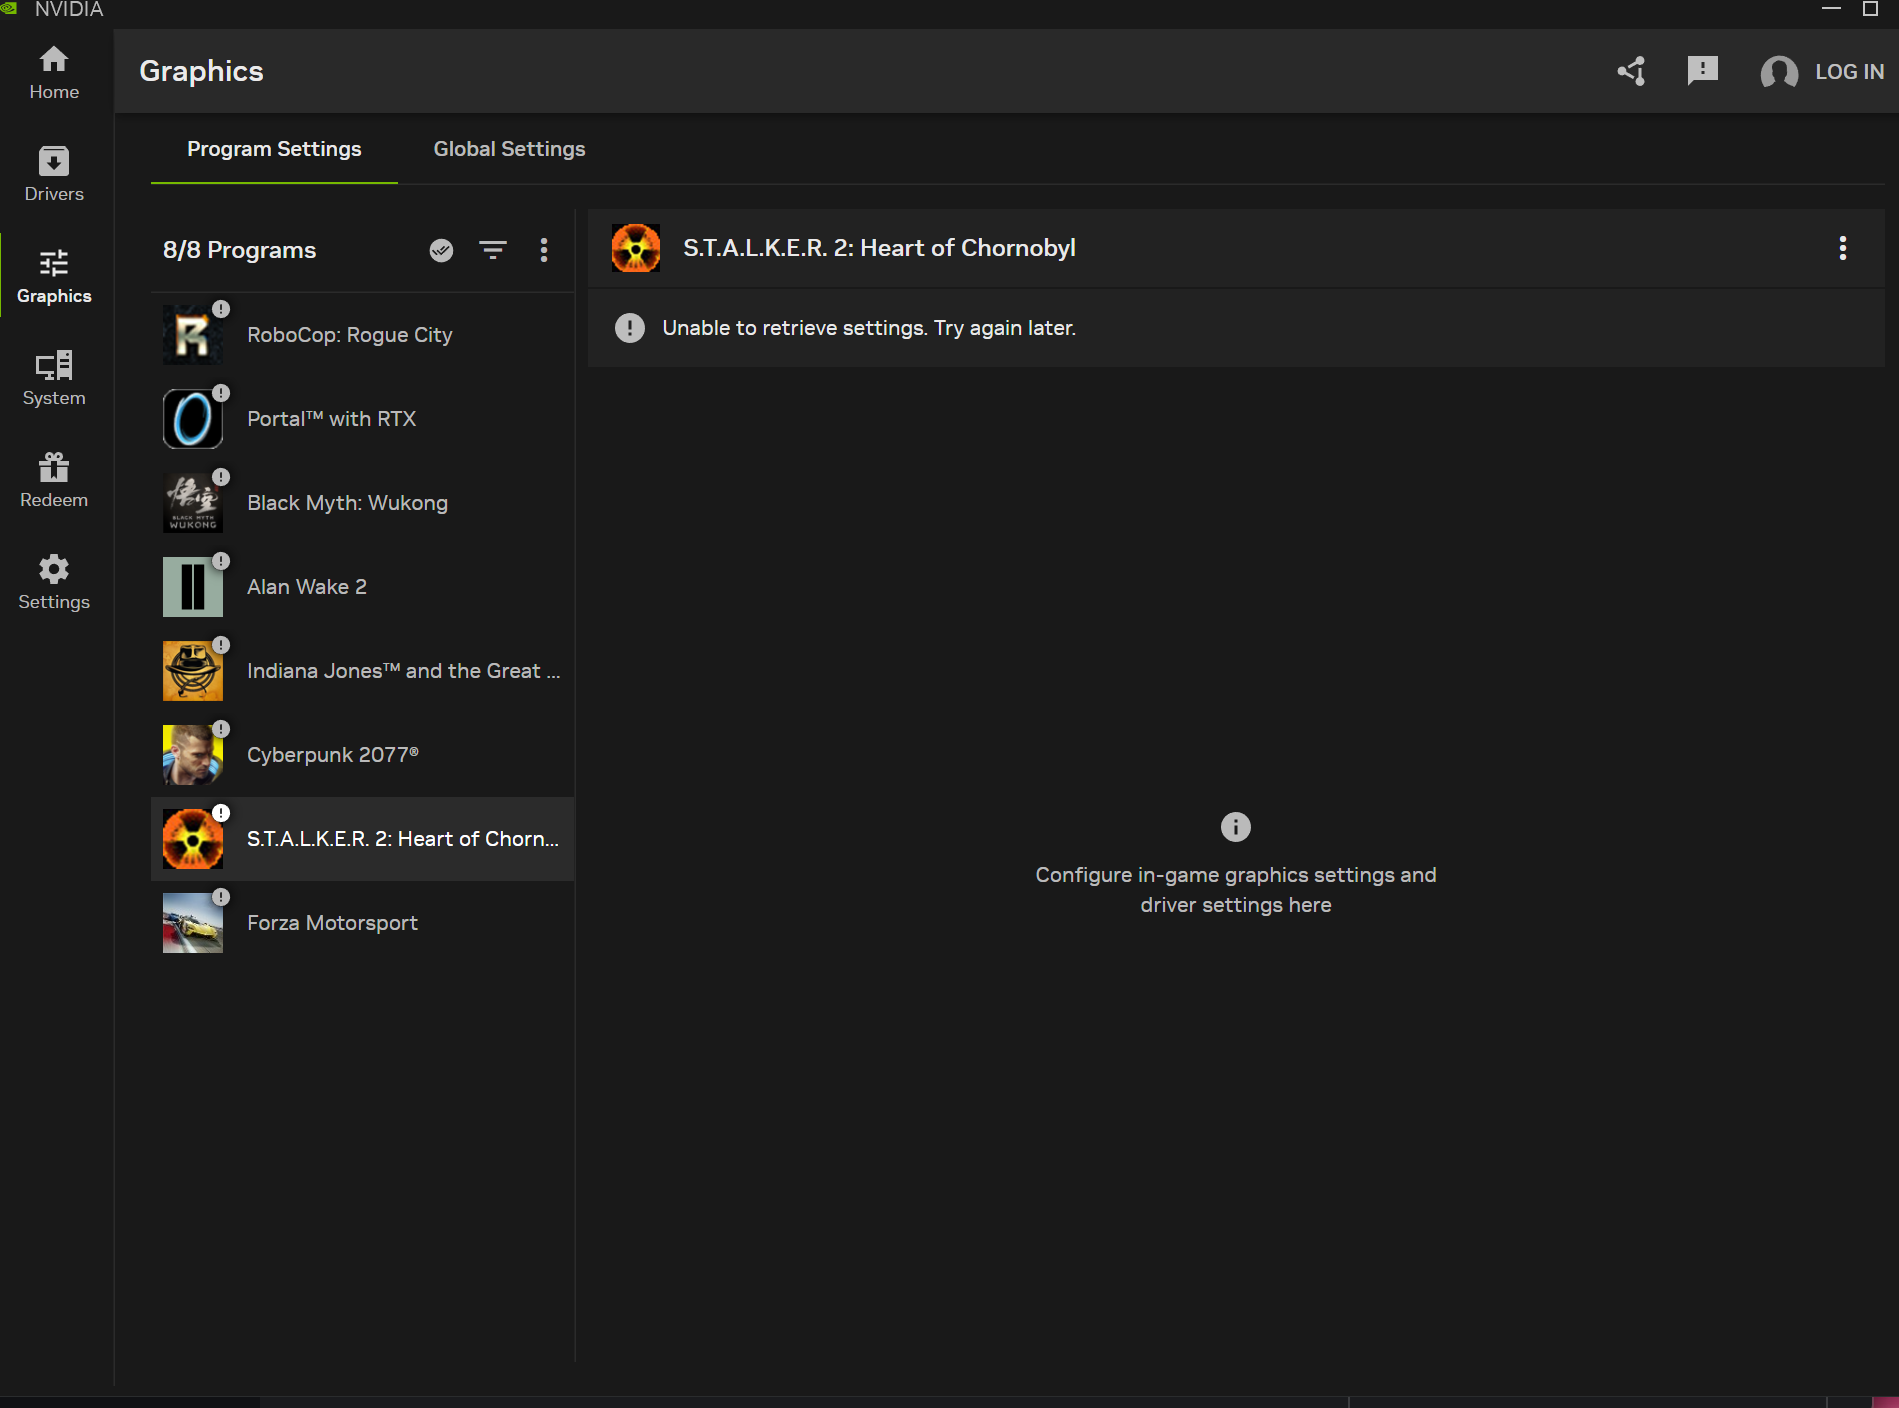
Task: Click the Alan Wake 2 thumbnail
Action: pyautogui.click(x=193, y=587)
